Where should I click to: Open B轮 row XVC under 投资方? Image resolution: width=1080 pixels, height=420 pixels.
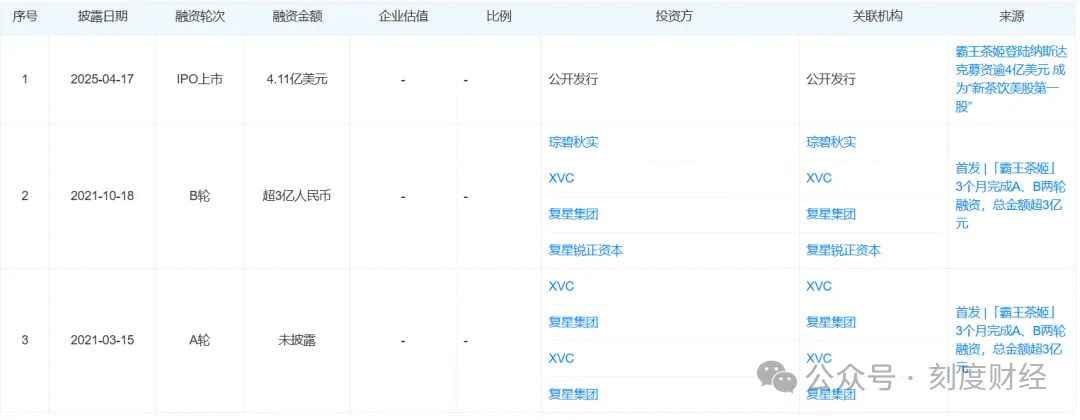pyautogui.click(x=561, y=178)
